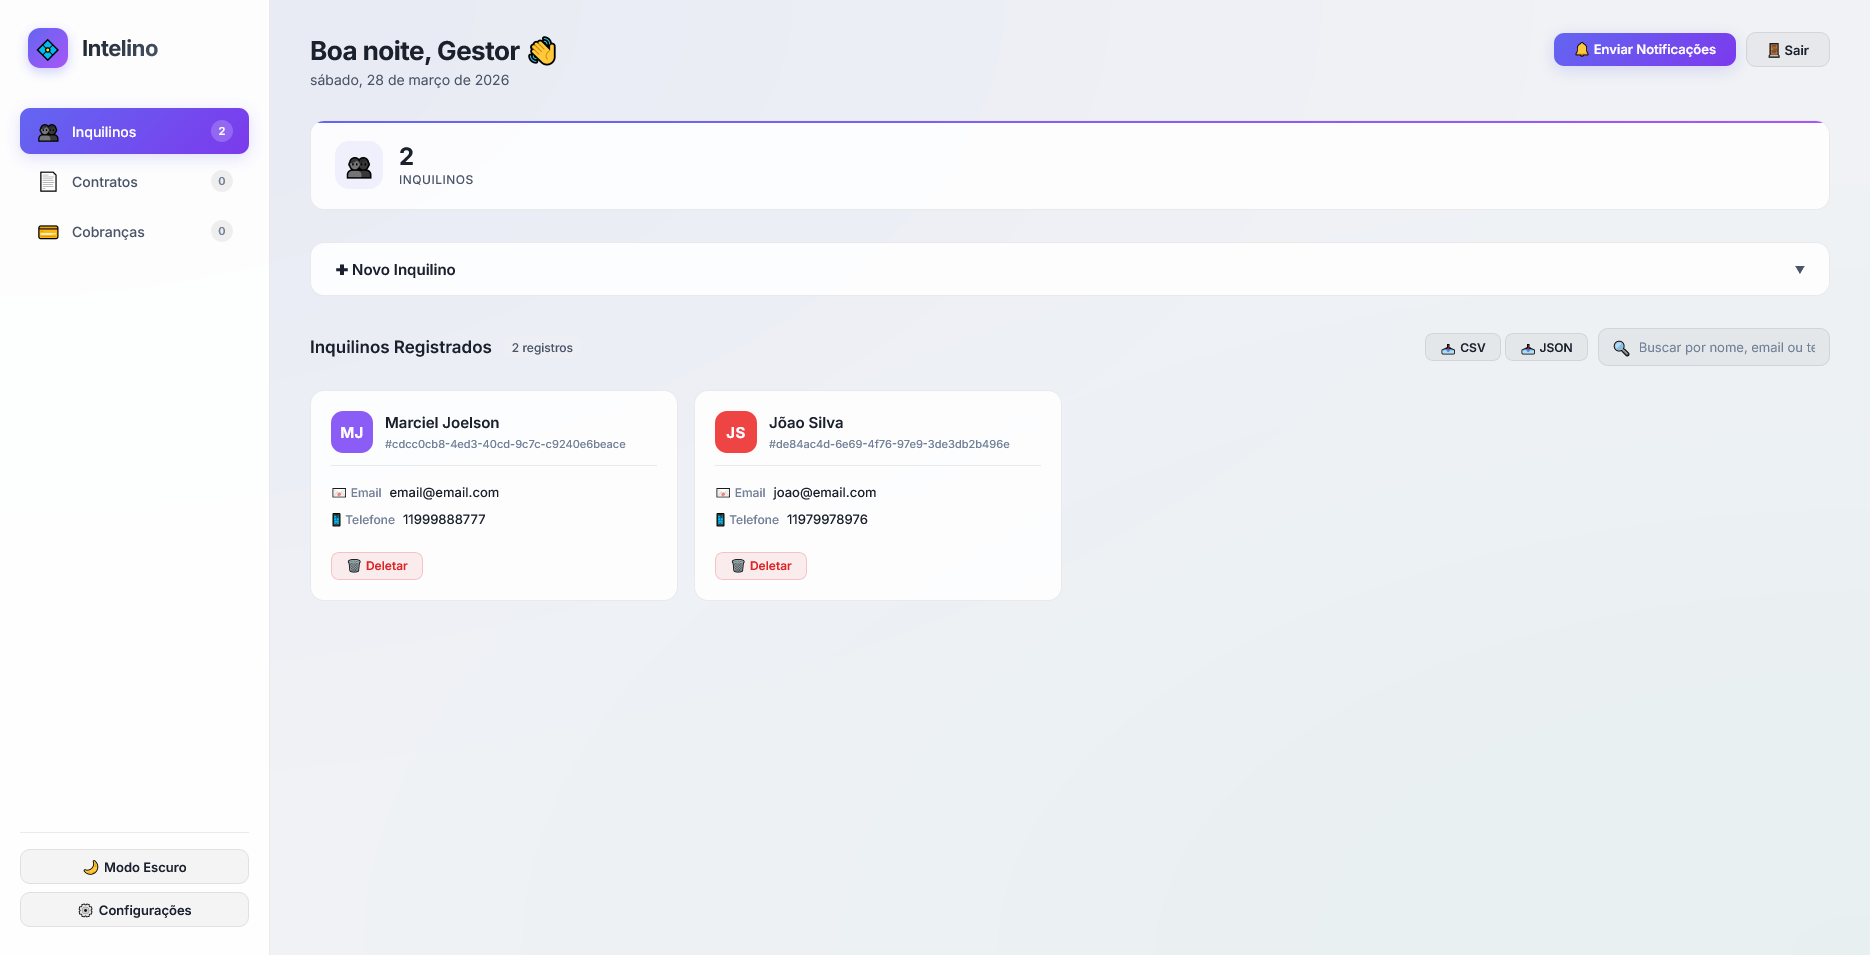This screenshot has width=1870, height=955.
Task: Expand the Novo Inquilino panel arrow
Action: (1799, 270)
